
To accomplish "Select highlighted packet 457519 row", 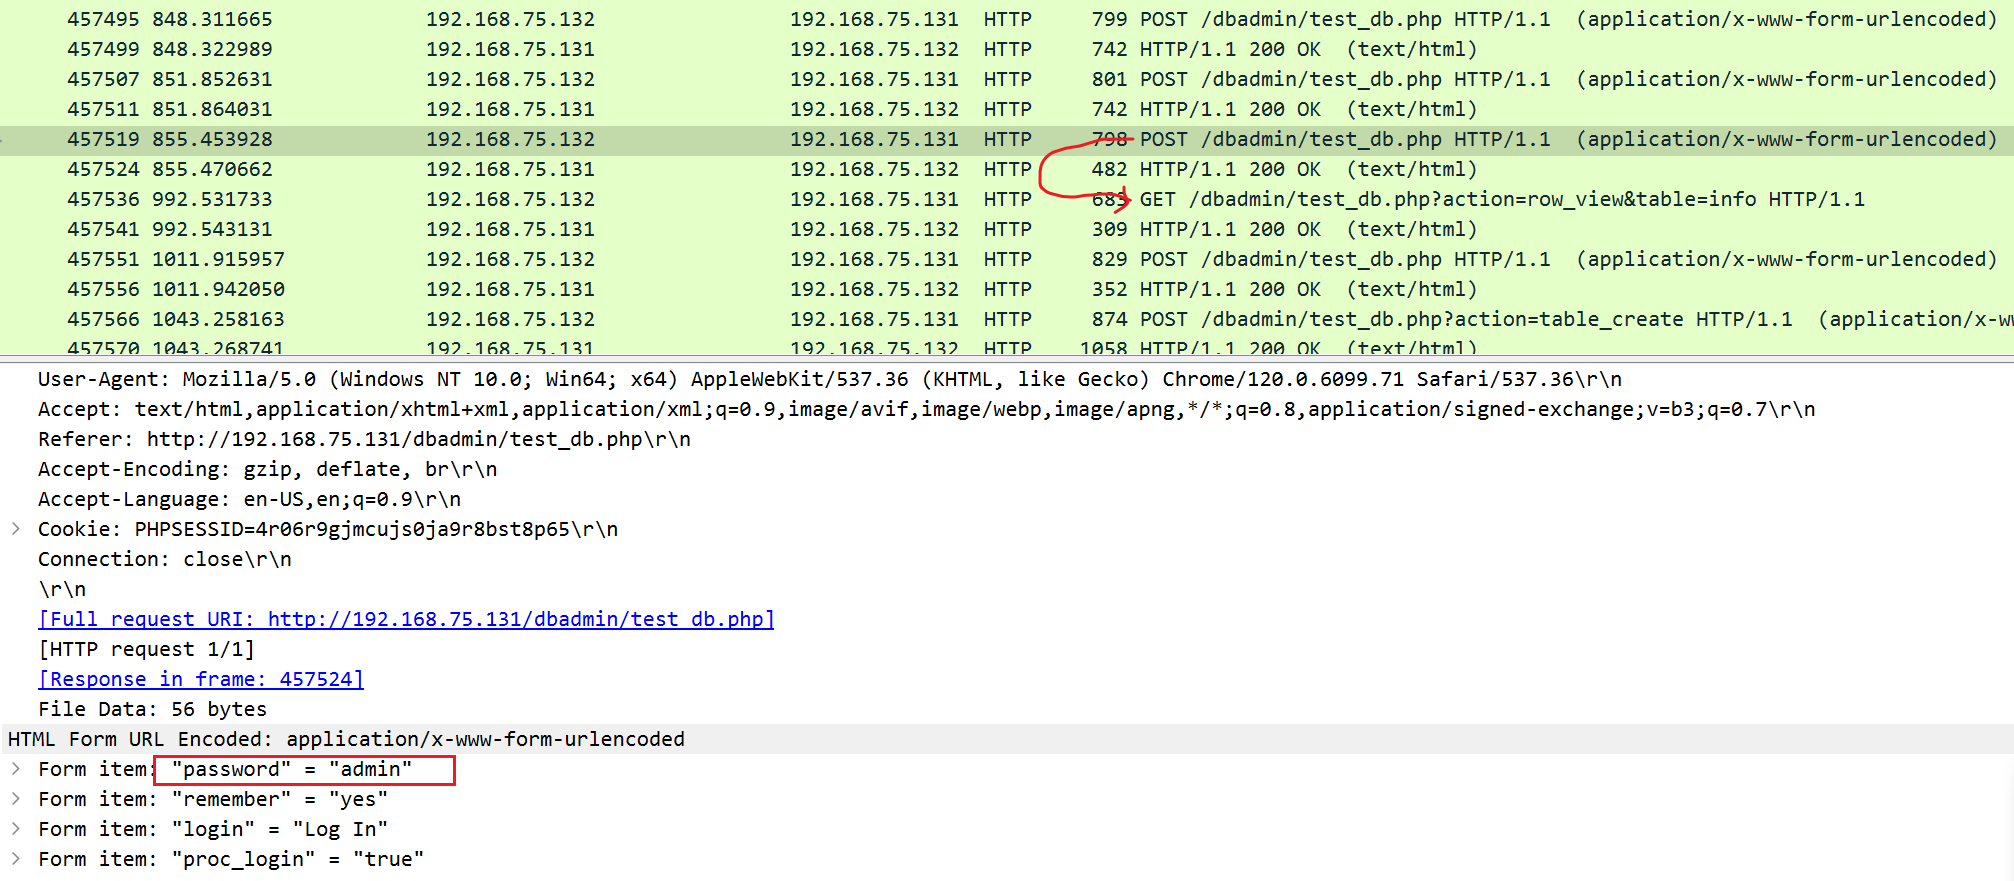I will tap(1007, 140).
